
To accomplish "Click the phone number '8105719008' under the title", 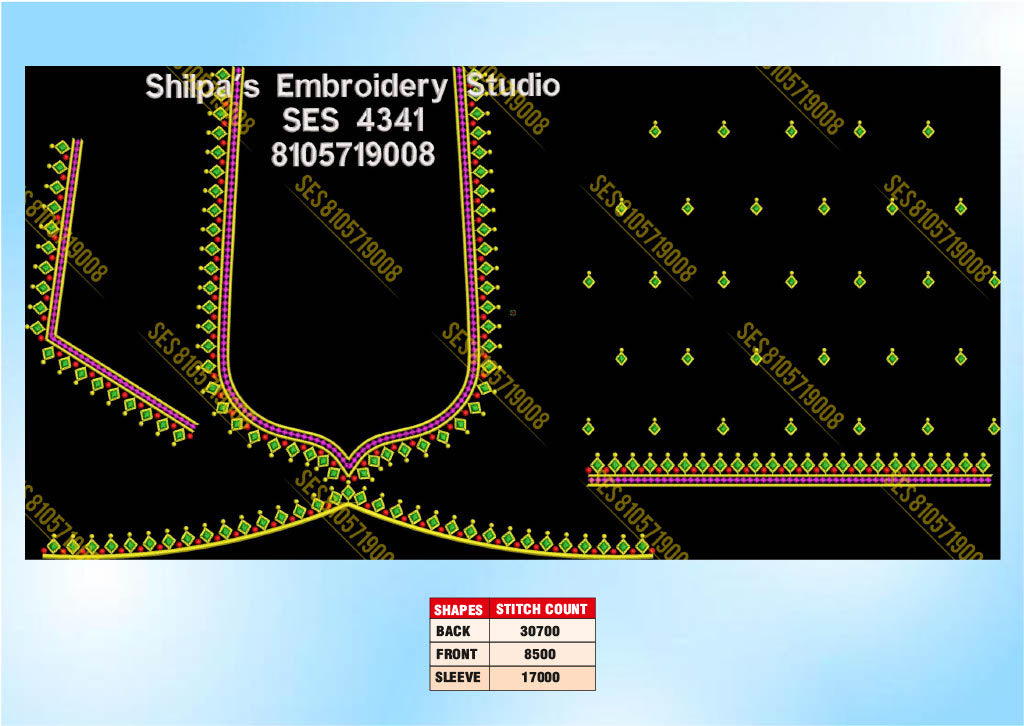I will click(353, 155).
